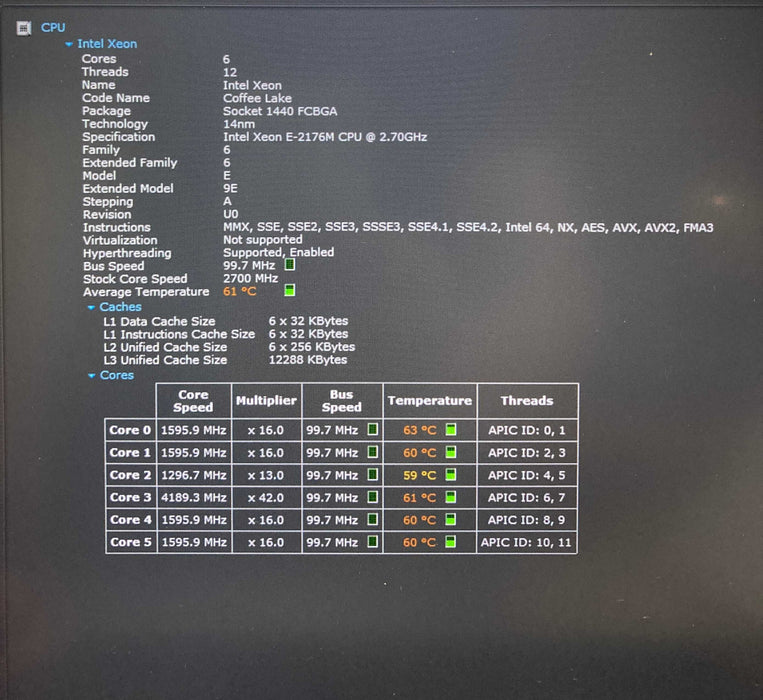The image size is (763, 700).
Task: Select the Temperature column header
Action: tap(430, 401)
